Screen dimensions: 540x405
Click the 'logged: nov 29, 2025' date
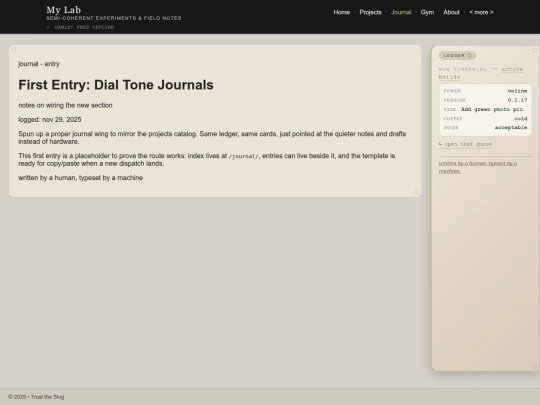coord(50,120)
